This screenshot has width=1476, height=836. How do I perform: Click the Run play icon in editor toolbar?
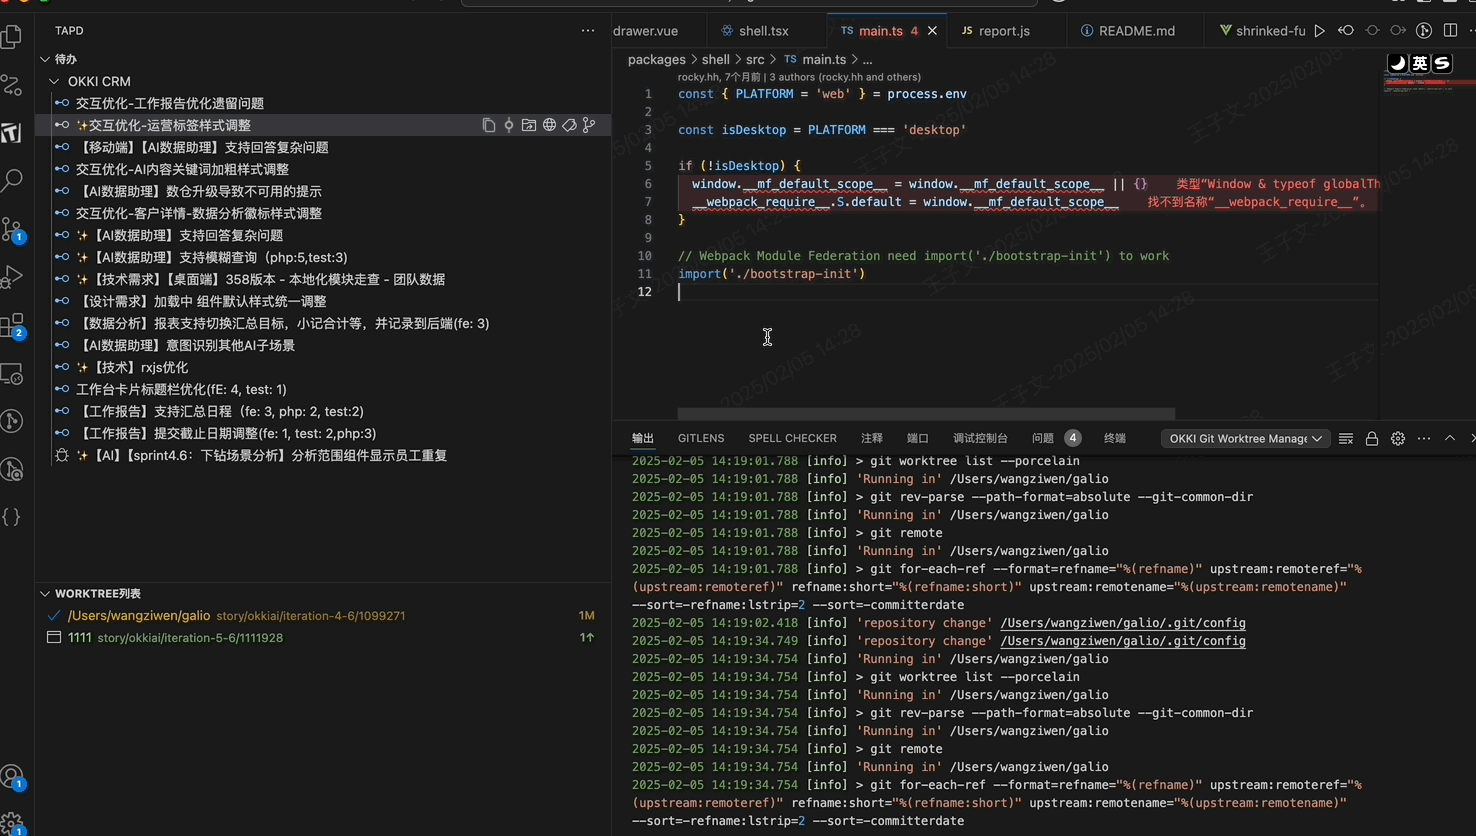tap(1320, 31)
